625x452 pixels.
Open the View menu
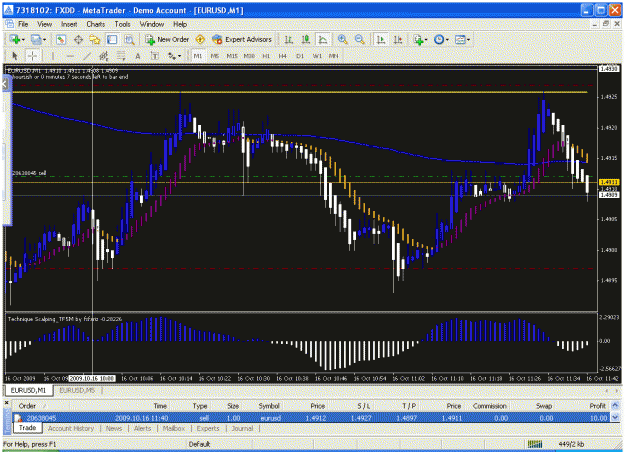click(x=45, y=24)
